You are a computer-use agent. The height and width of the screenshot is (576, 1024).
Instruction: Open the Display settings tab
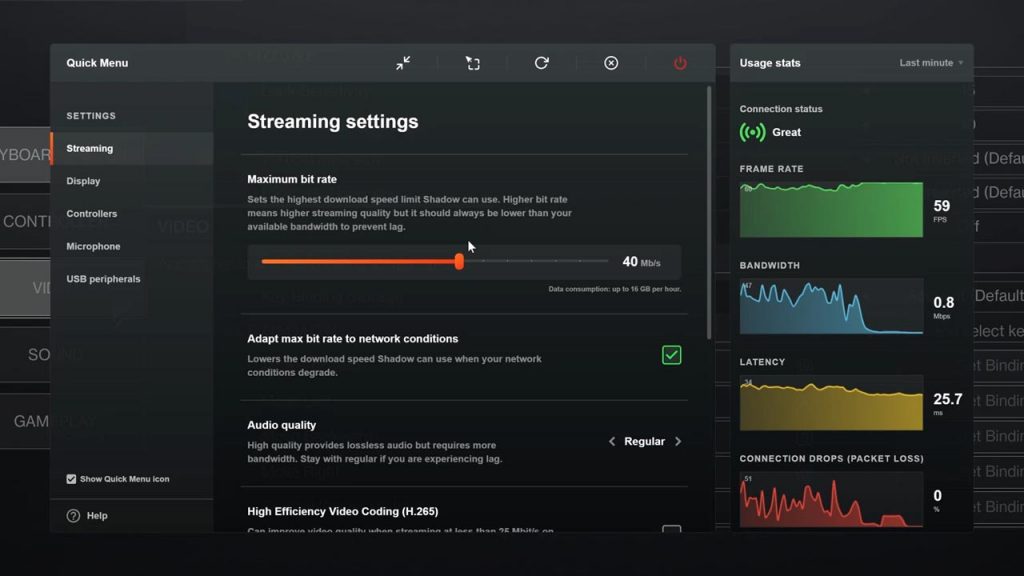132,181
